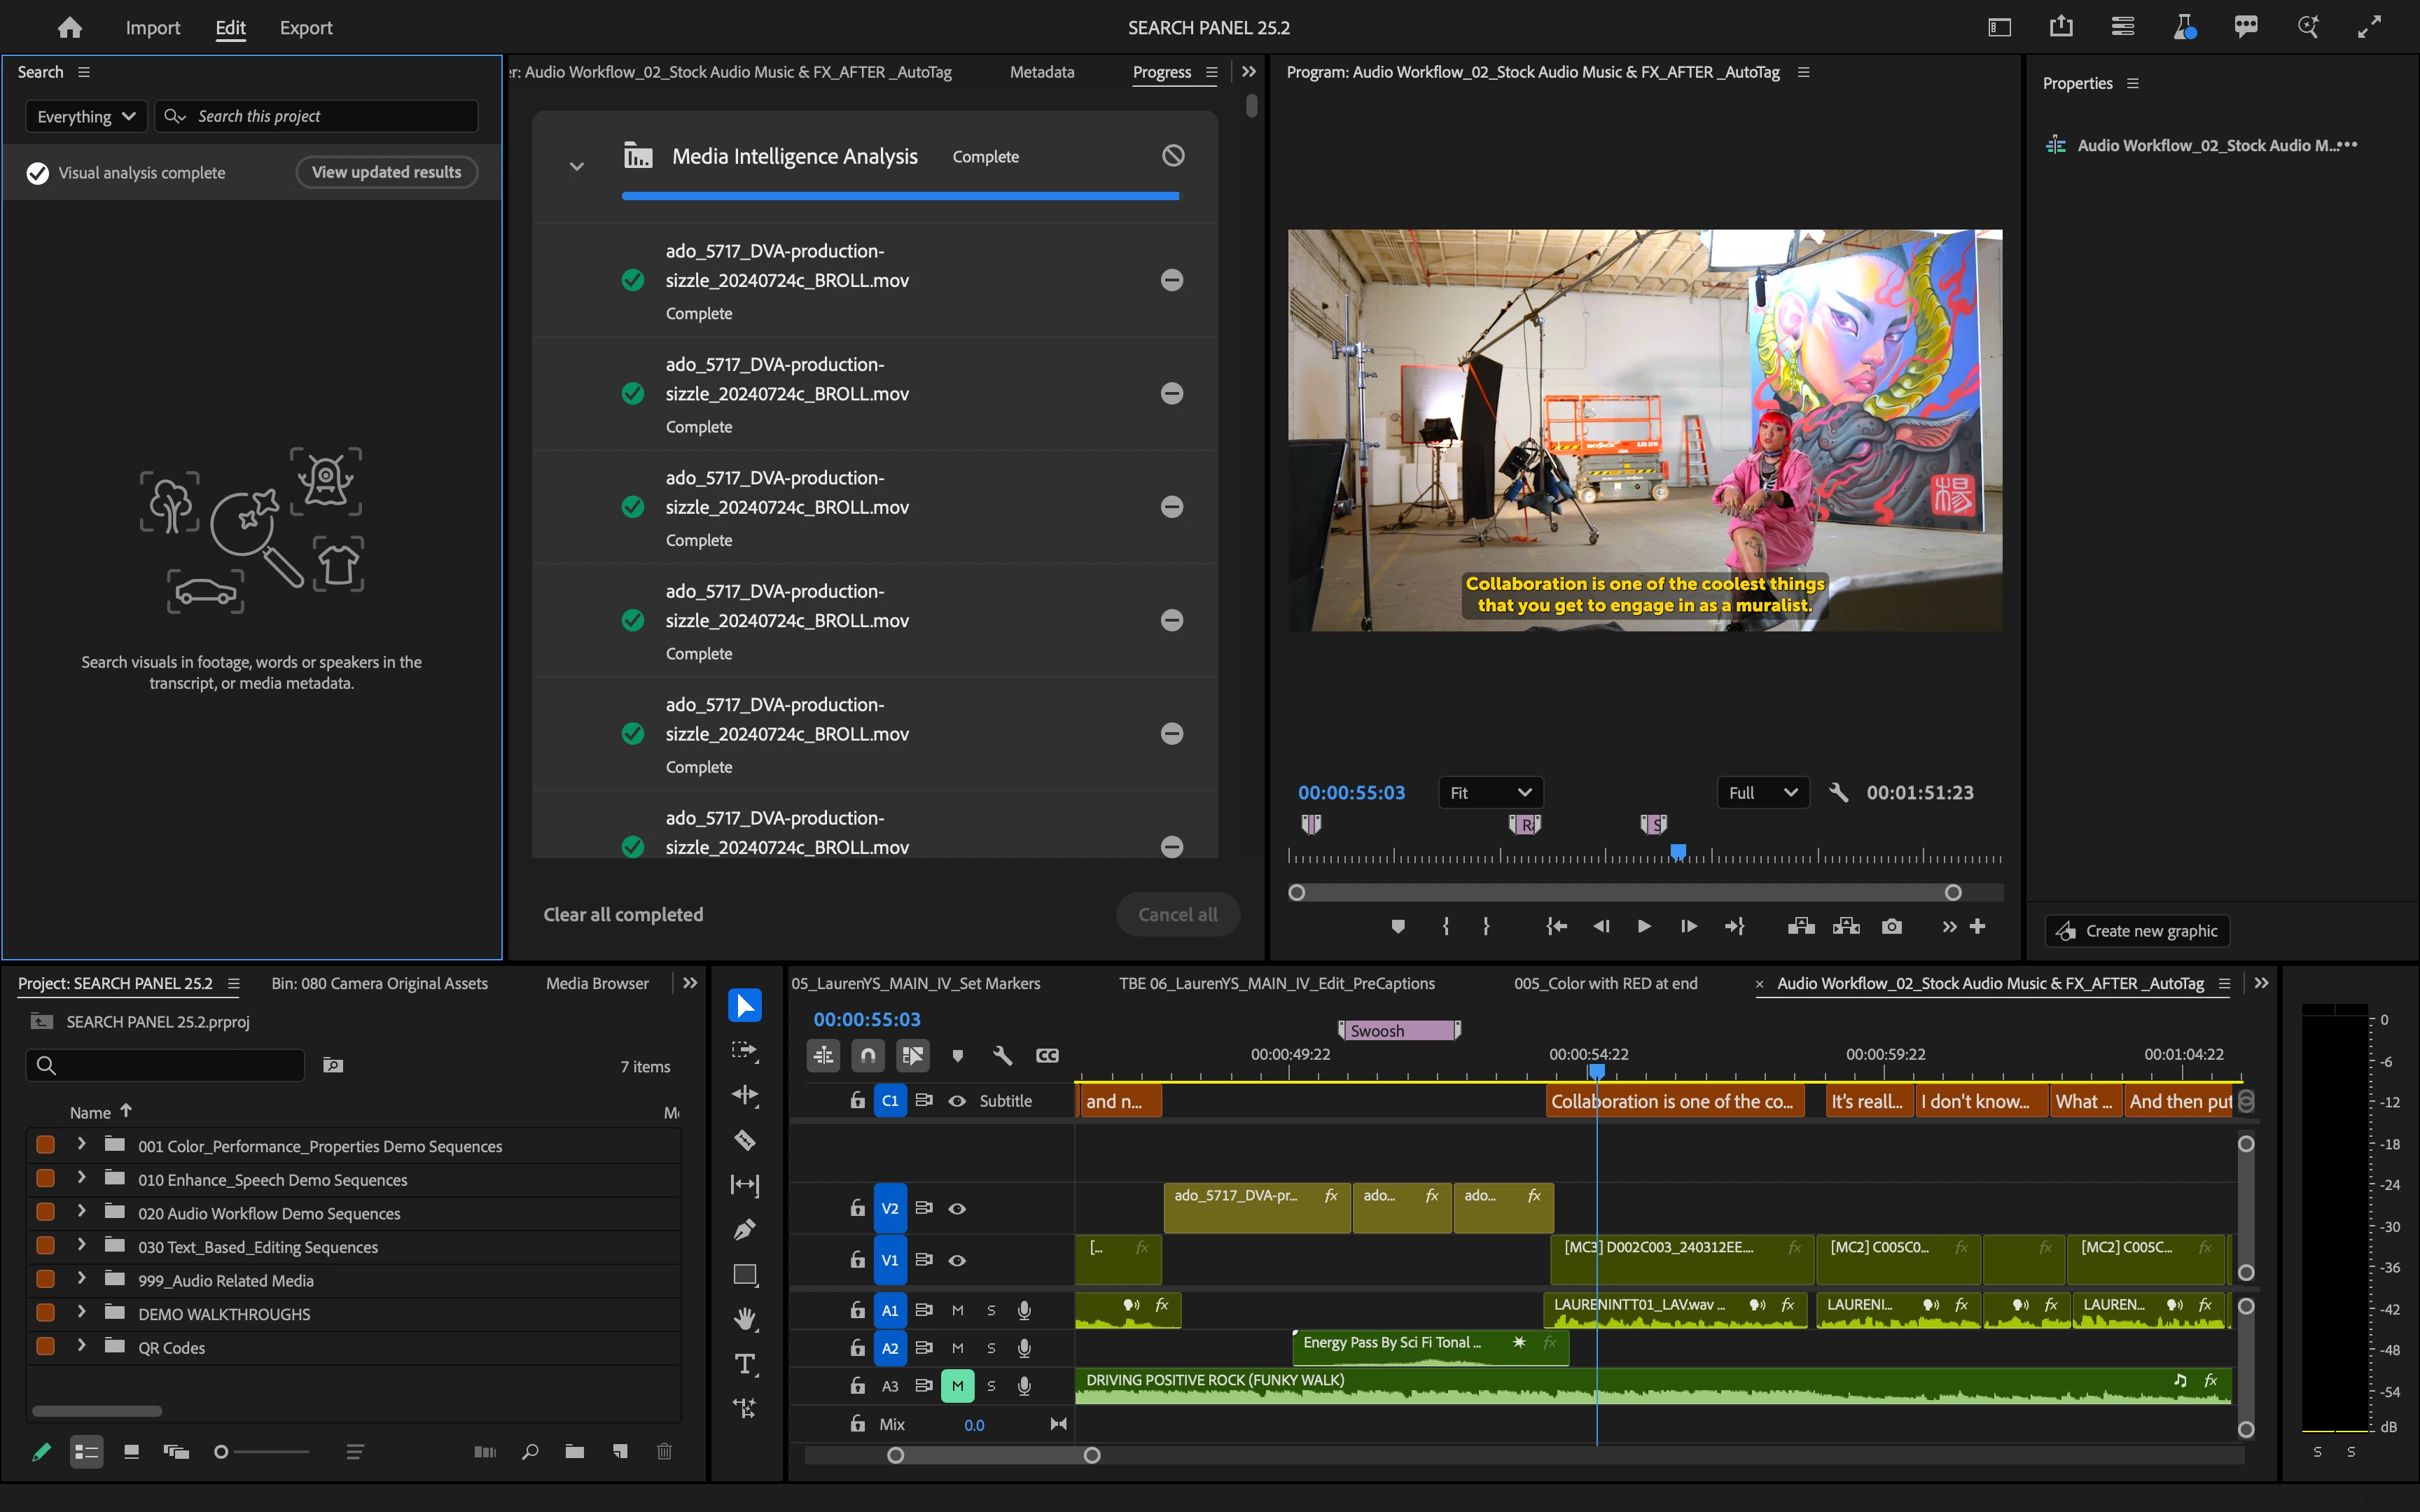
Task: Click View updated results button
Action: [x=386, y=172]
